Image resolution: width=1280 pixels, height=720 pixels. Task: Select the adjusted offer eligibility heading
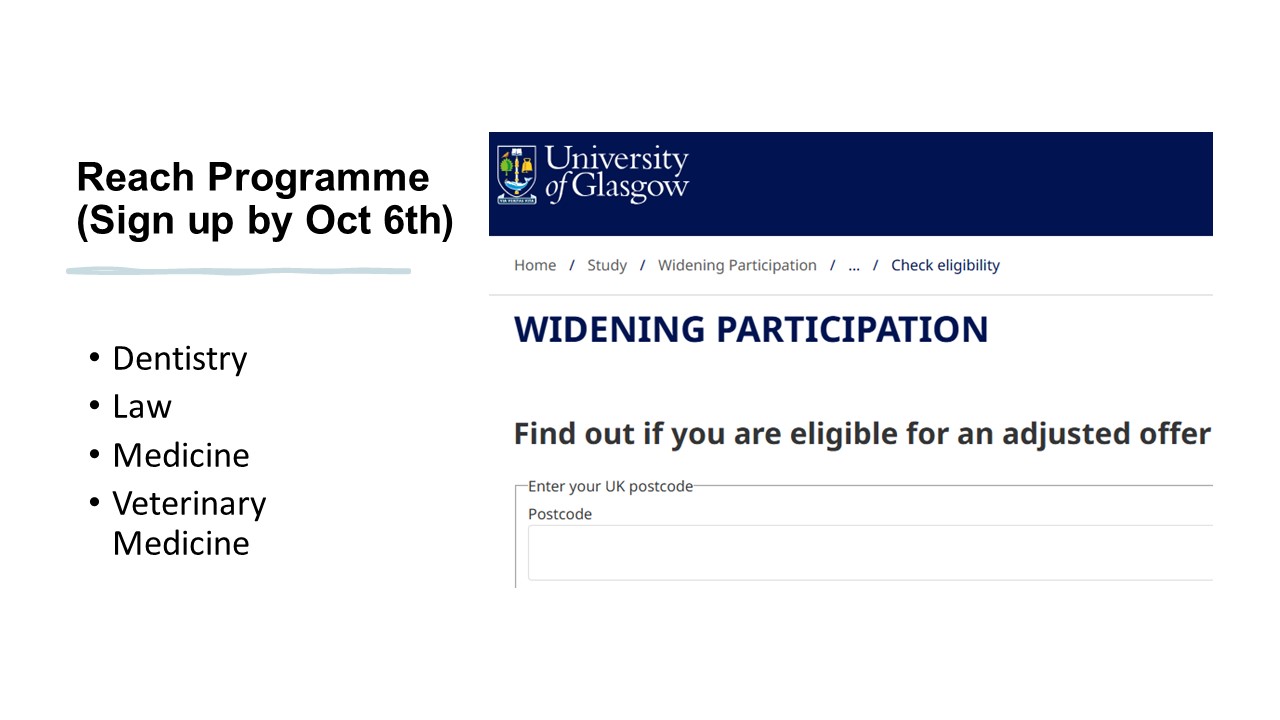(862, 434)
